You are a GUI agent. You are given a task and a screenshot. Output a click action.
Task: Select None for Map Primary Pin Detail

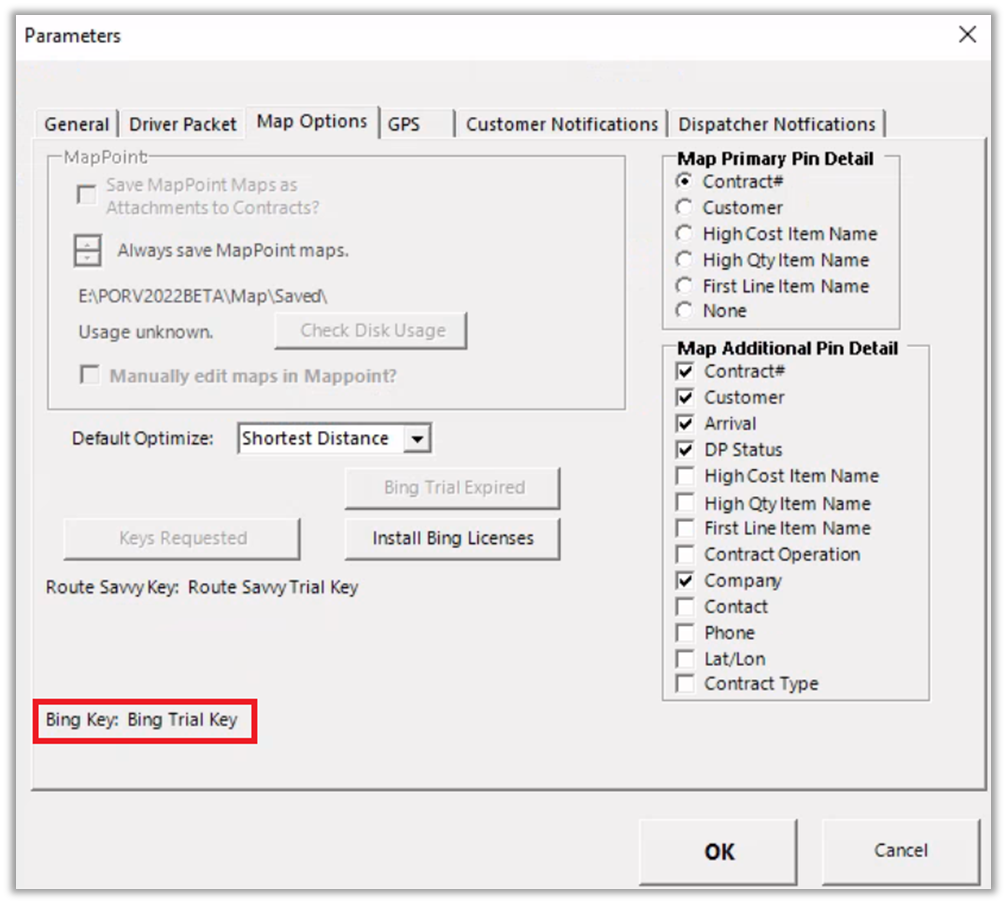[685, 311]
